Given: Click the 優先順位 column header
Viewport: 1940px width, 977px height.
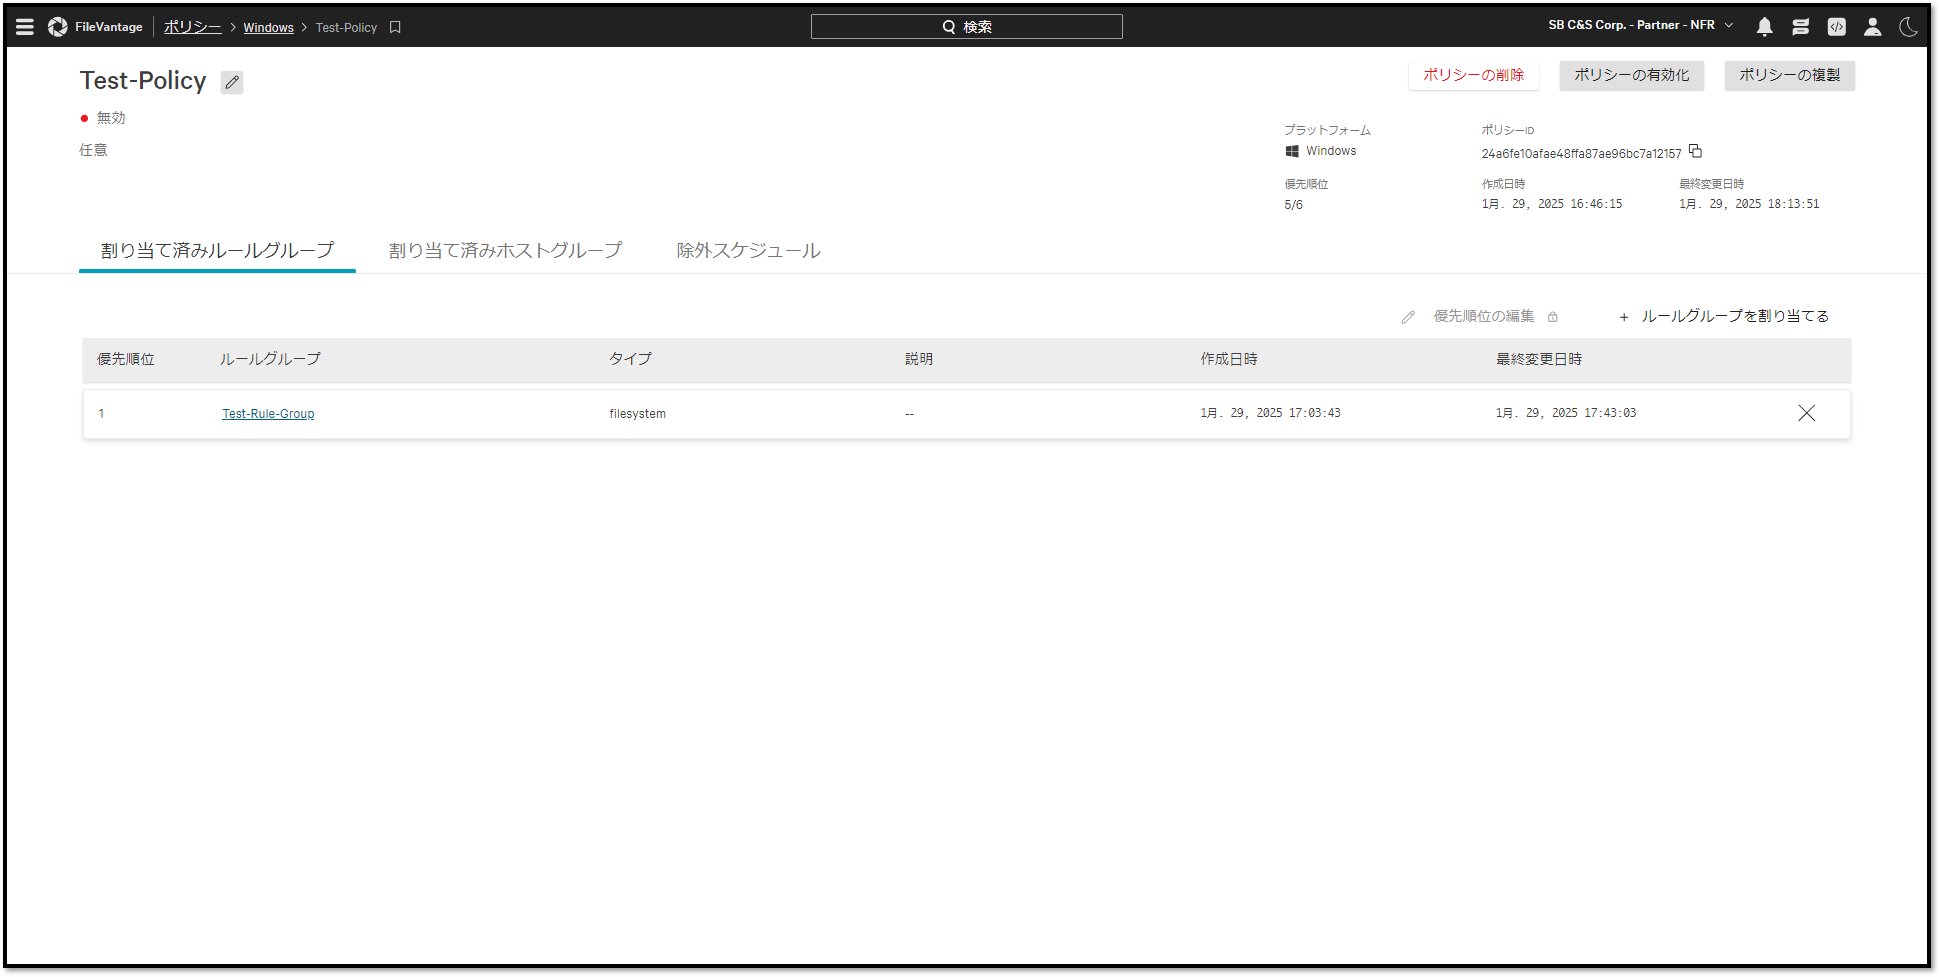Looking at the screenshot, I should point(126,359).
